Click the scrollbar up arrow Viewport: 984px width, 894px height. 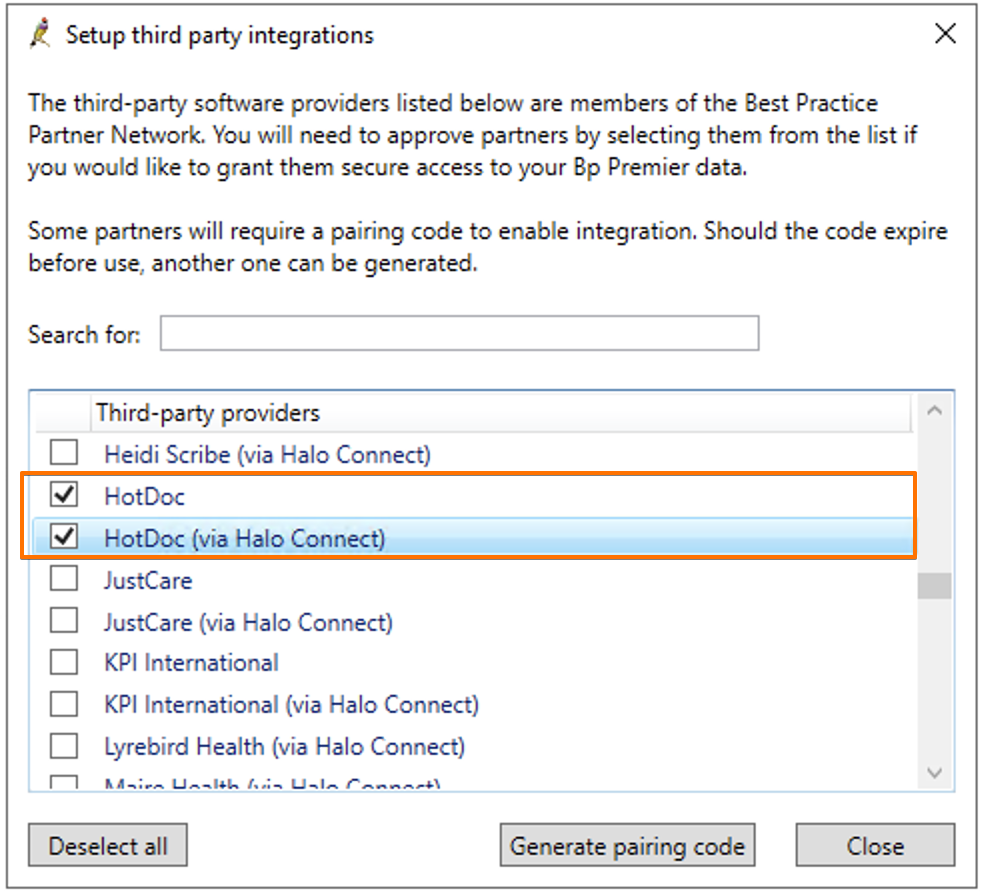(934, 409)
